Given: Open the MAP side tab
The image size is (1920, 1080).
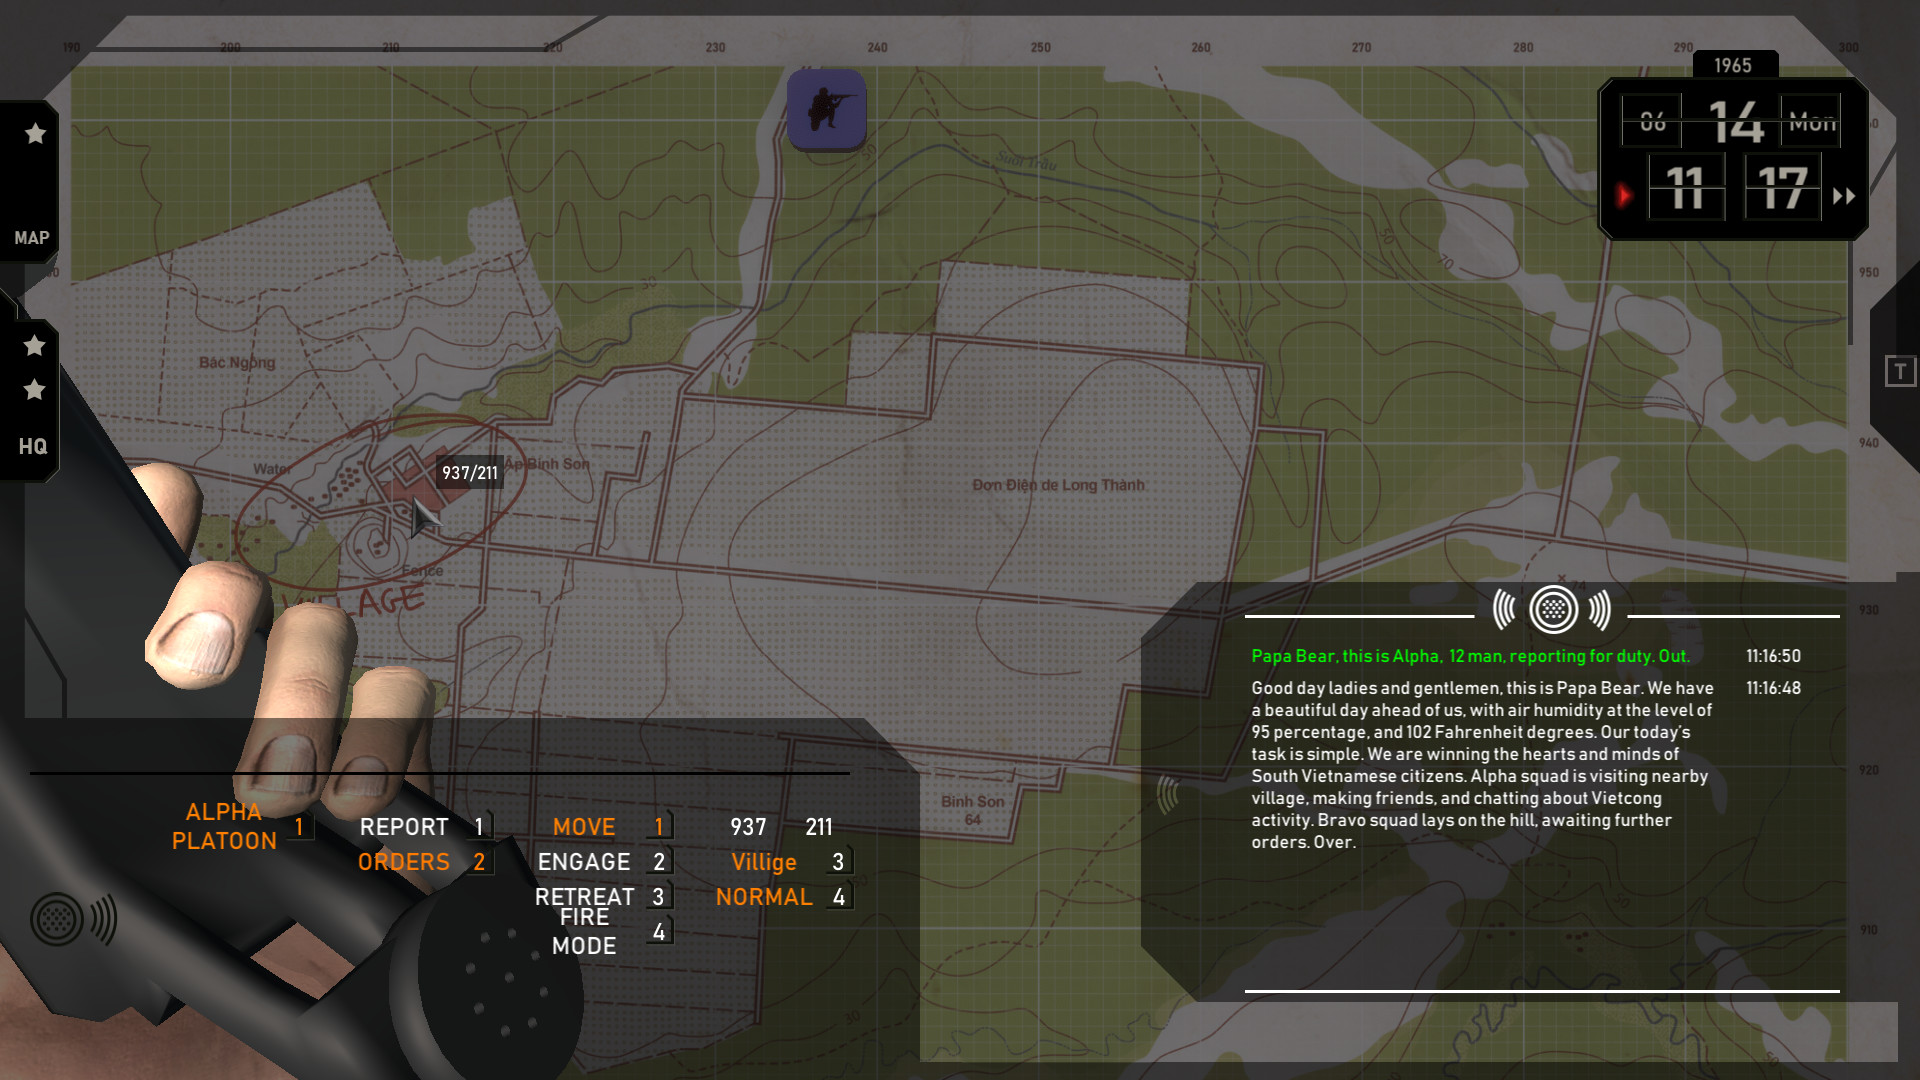Looking at the screenshot, I should click(31, 238).
